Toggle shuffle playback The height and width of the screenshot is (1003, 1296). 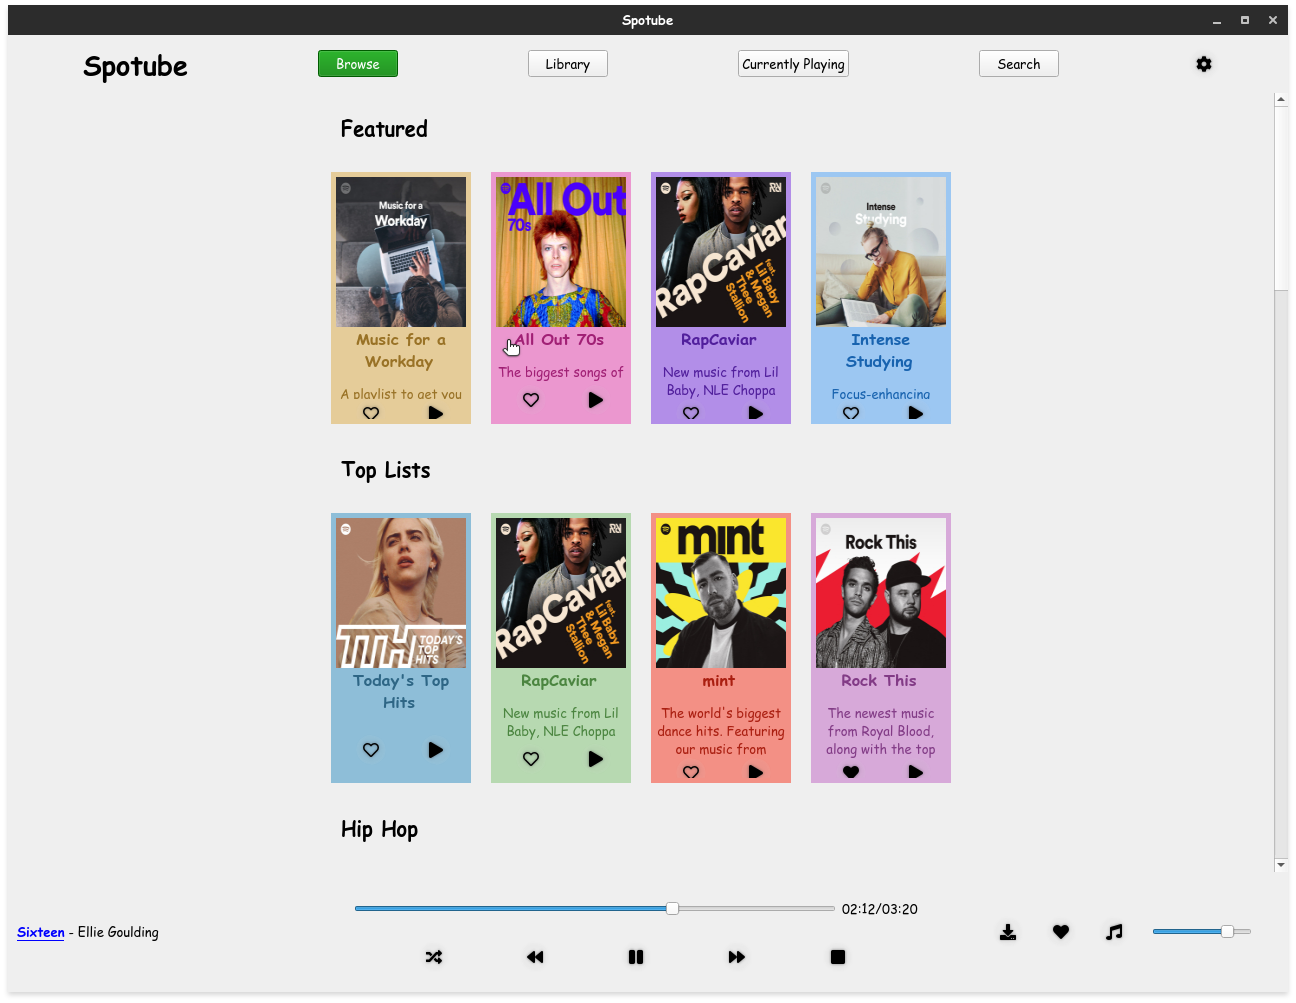(434, 957)
